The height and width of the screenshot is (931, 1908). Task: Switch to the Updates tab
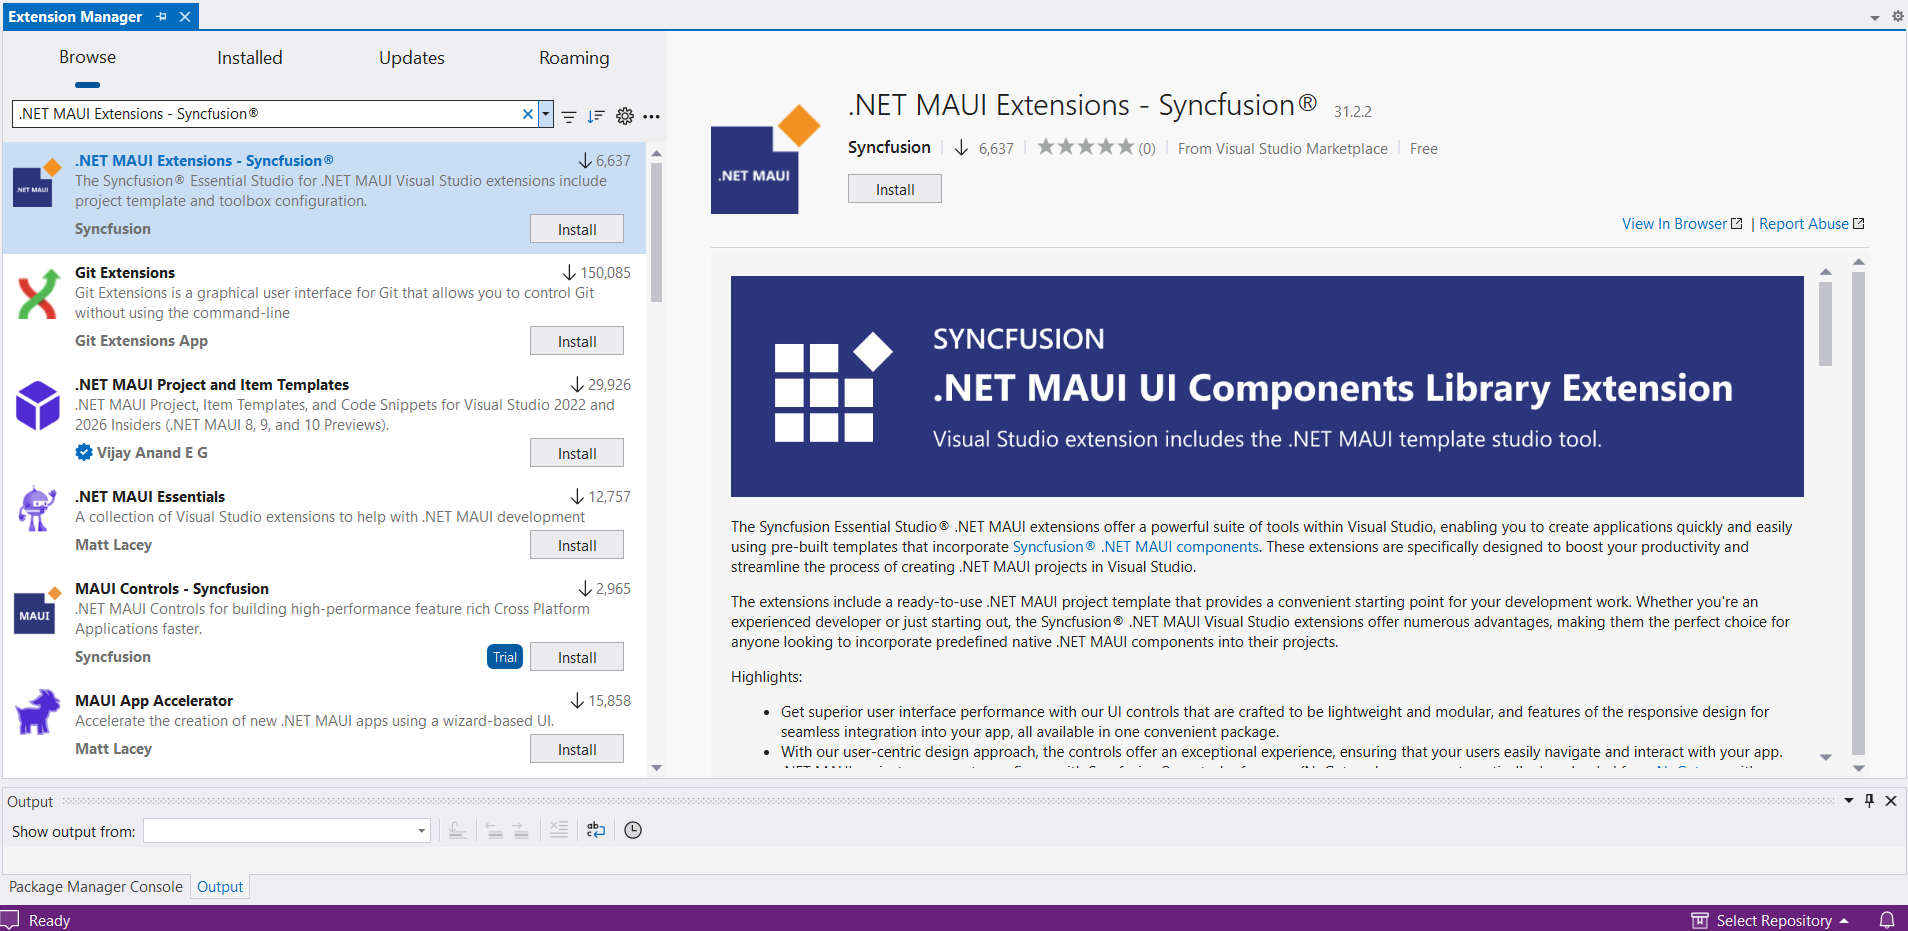pos(412,58)
